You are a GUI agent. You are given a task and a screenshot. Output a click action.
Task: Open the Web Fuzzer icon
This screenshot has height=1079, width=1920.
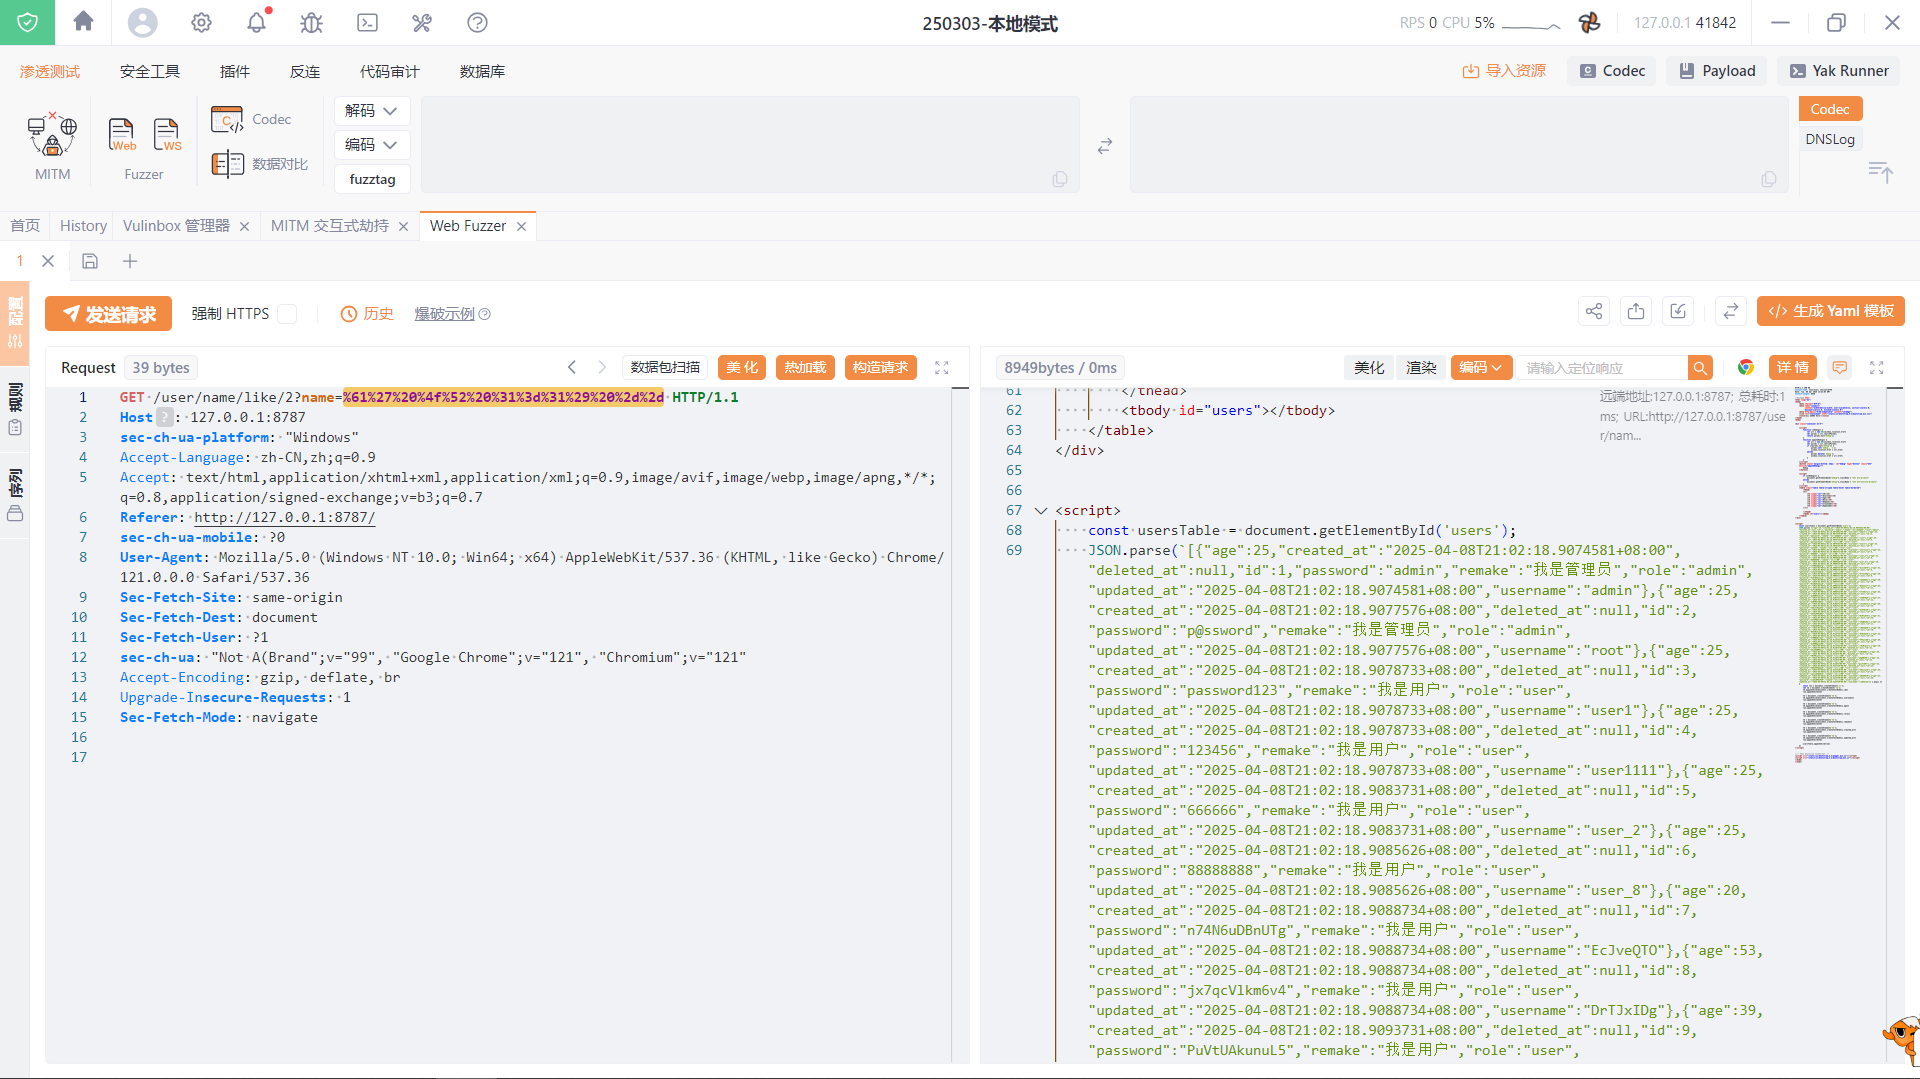coord(122,134)
